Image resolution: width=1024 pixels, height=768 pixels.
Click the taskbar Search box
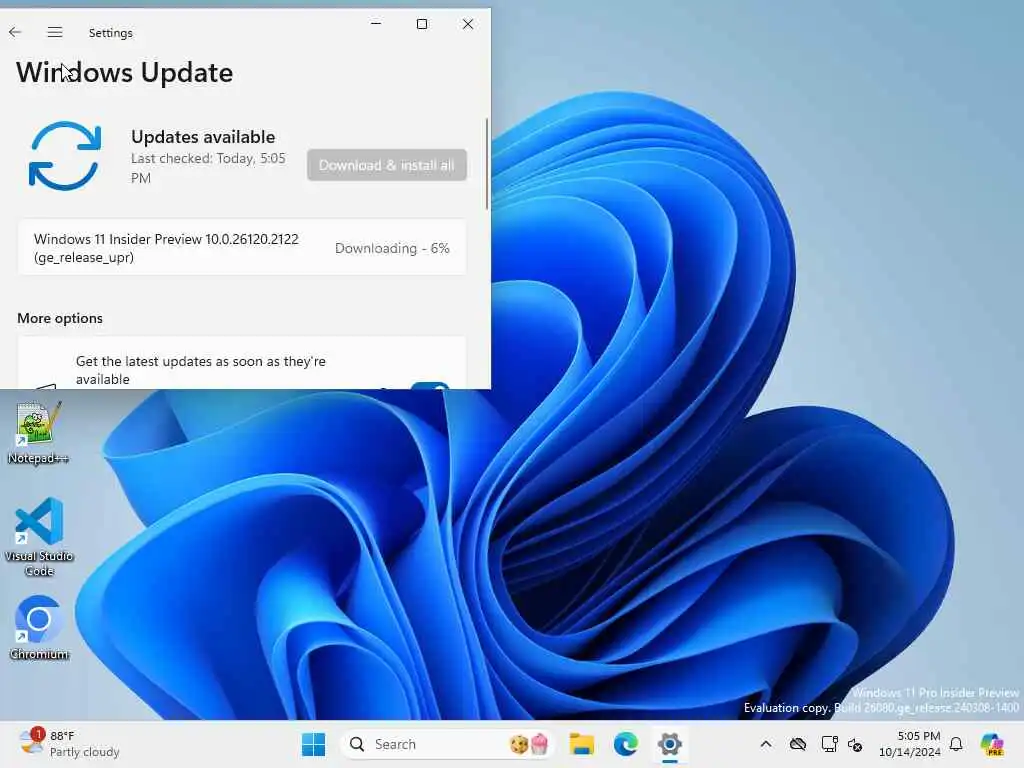point(447,744)
